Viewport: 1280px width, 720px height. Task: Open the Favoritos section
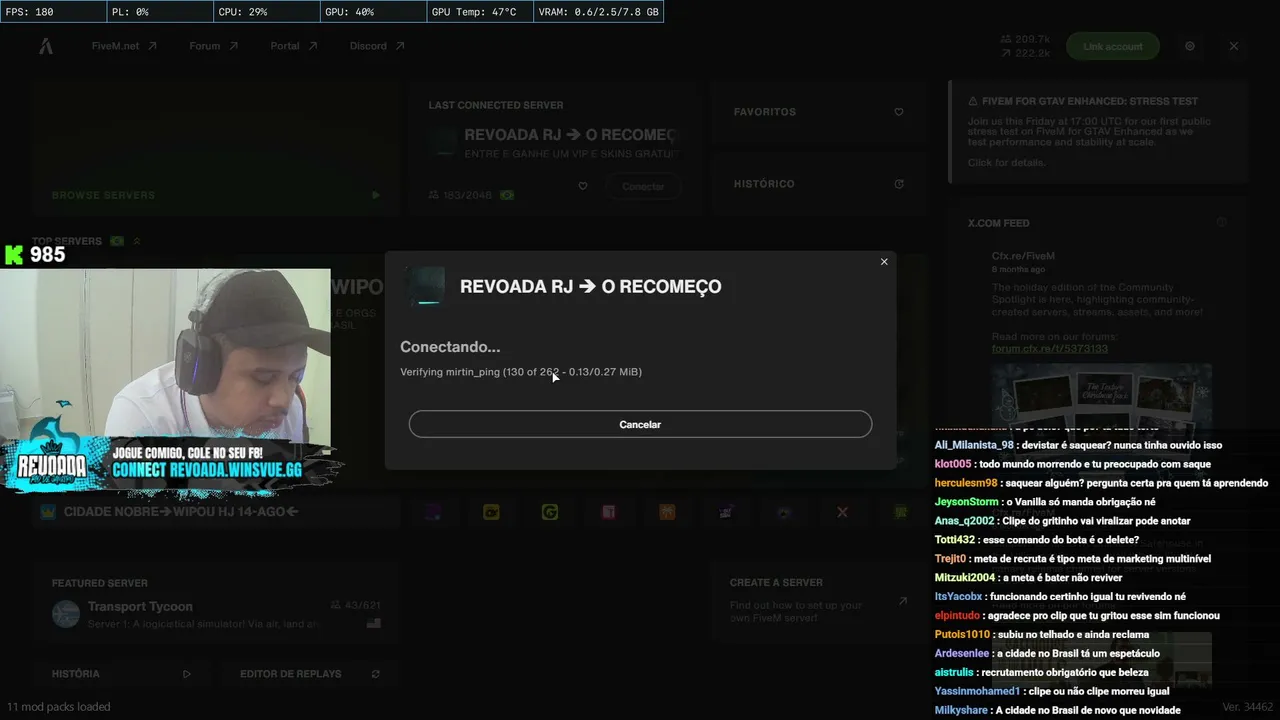coord(820,112)
